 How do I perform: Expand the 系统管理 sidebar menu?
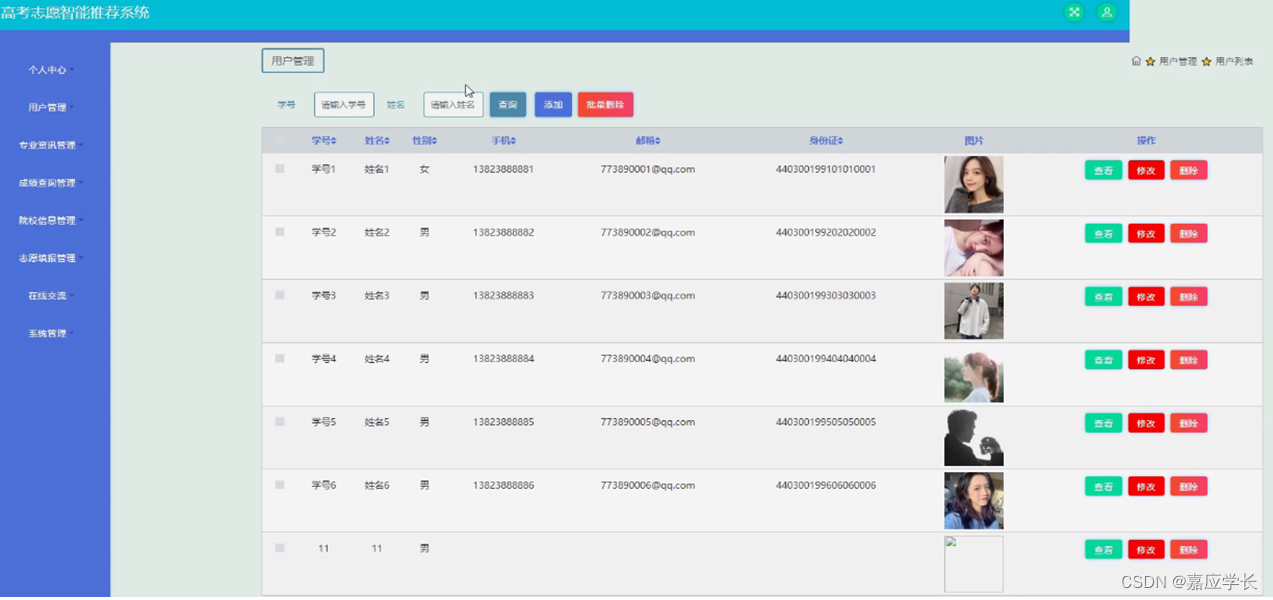pos(52,333)
